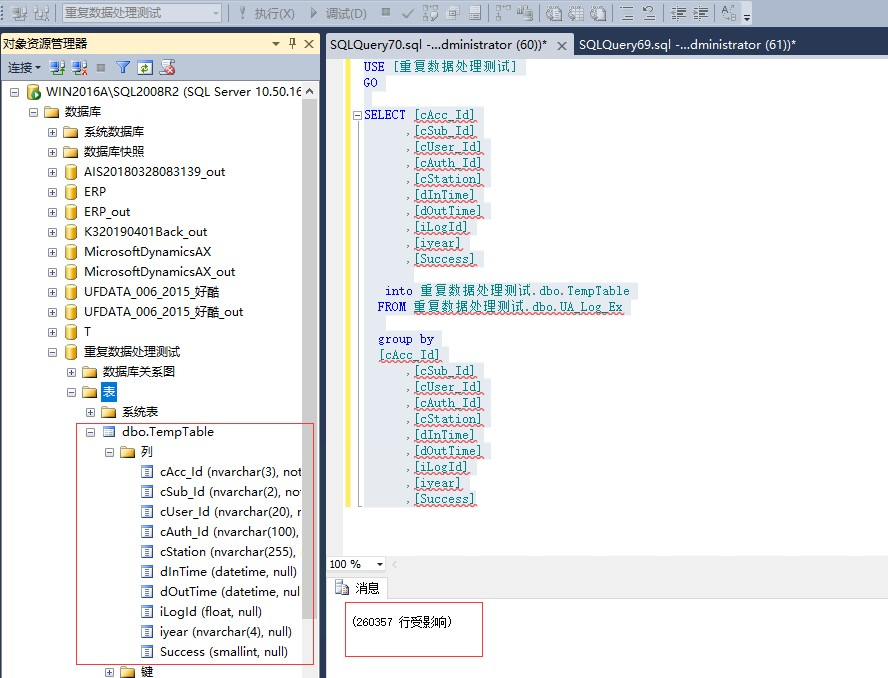
Task: Click the Filter funnel icon in Object Explorer
Action: point(123,68)
